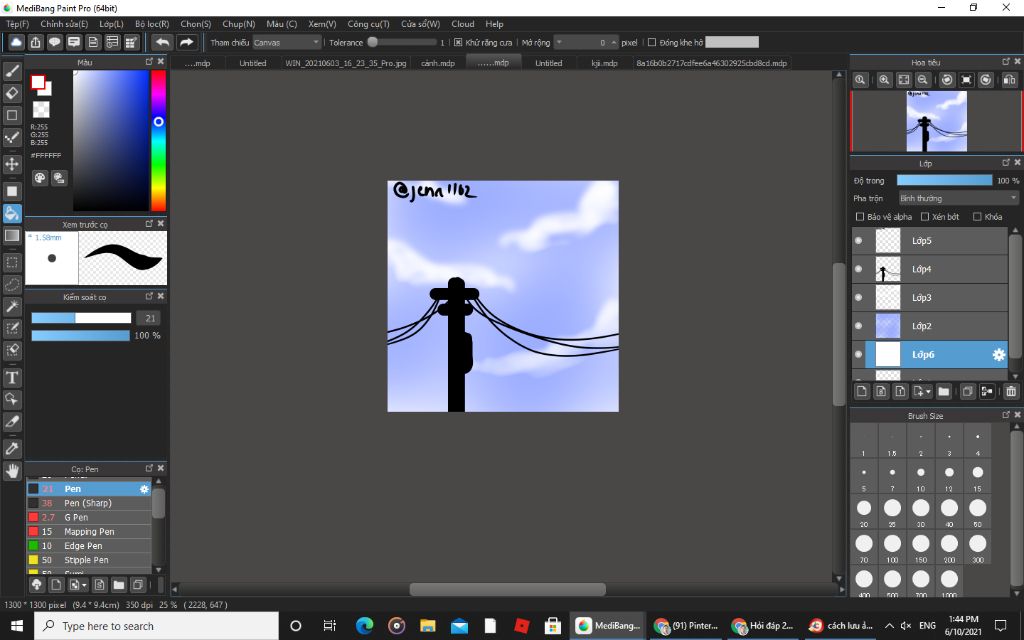
Task: Open the Lớp(L) menu
Action: click(x=111, y=24)
